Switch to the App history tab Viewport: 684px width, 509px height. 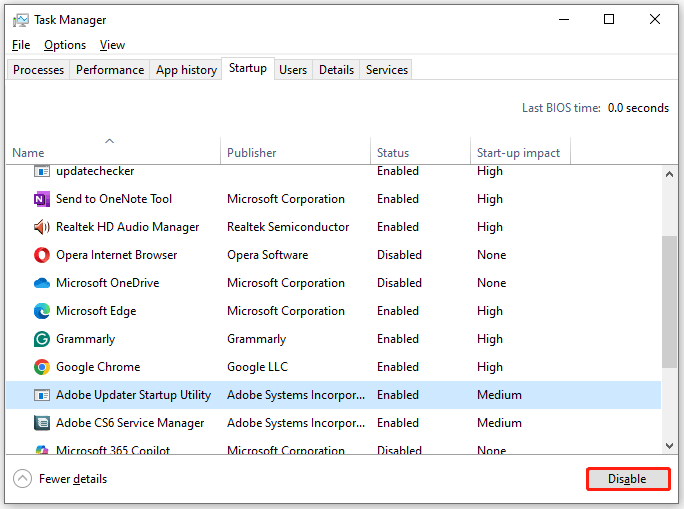(186, 70)
